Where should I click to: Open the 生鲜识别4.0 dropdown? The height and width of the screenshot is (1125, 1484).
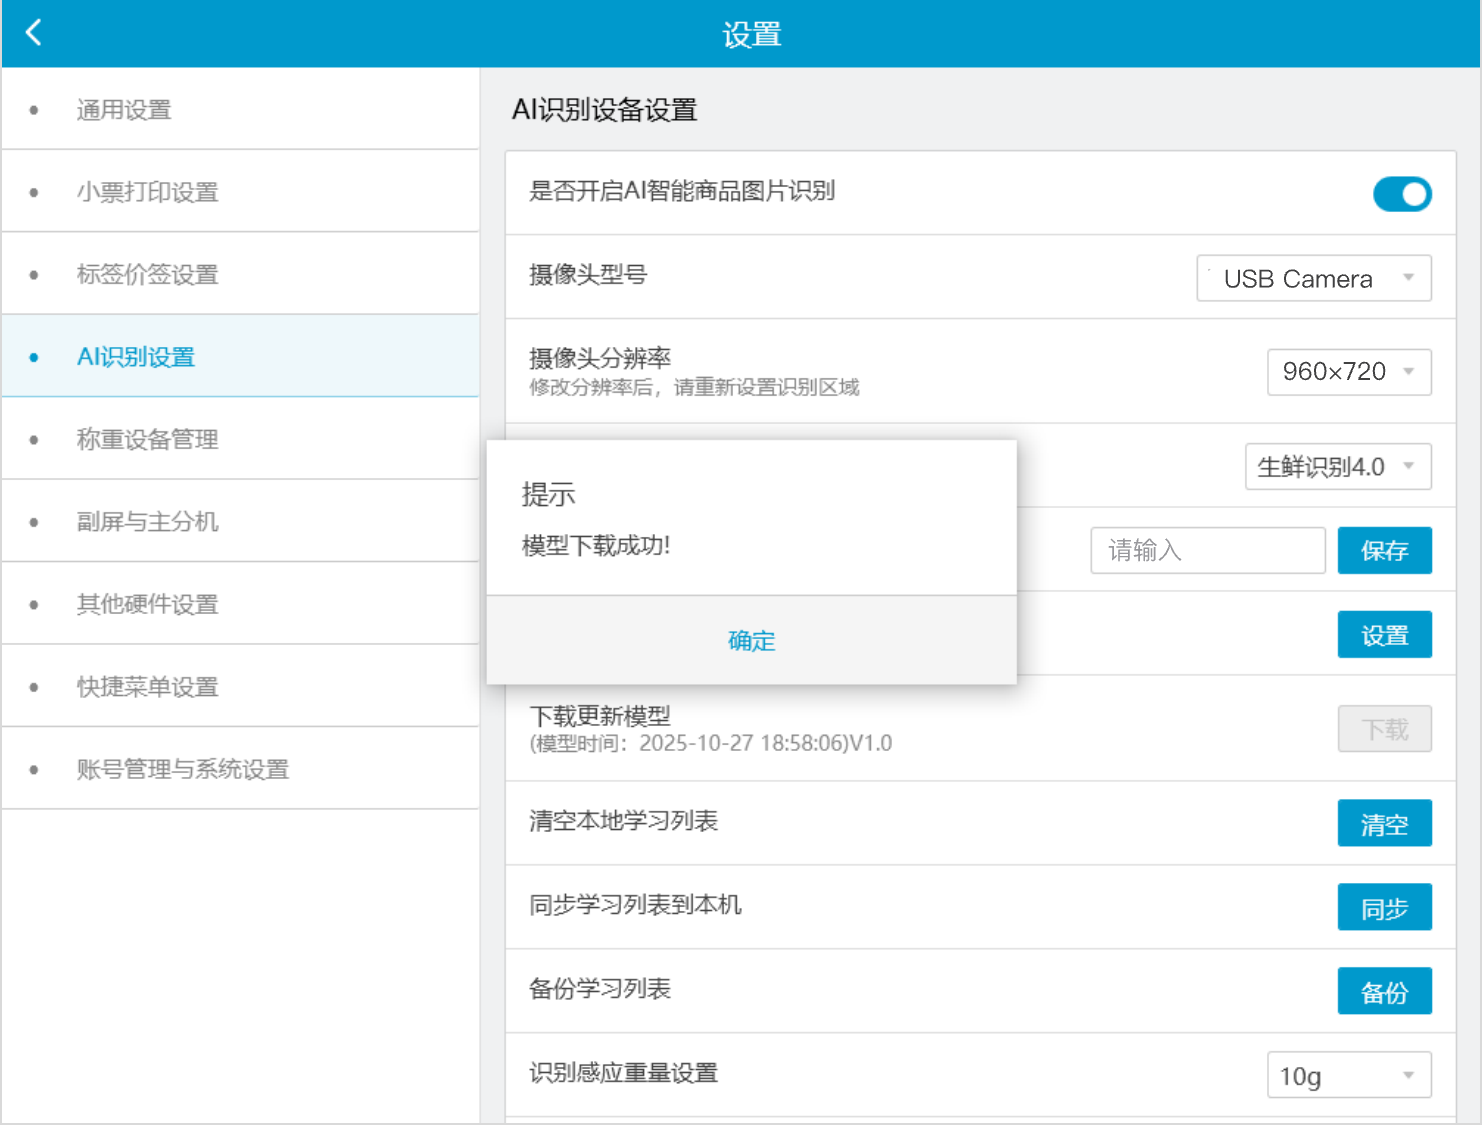1338,467
